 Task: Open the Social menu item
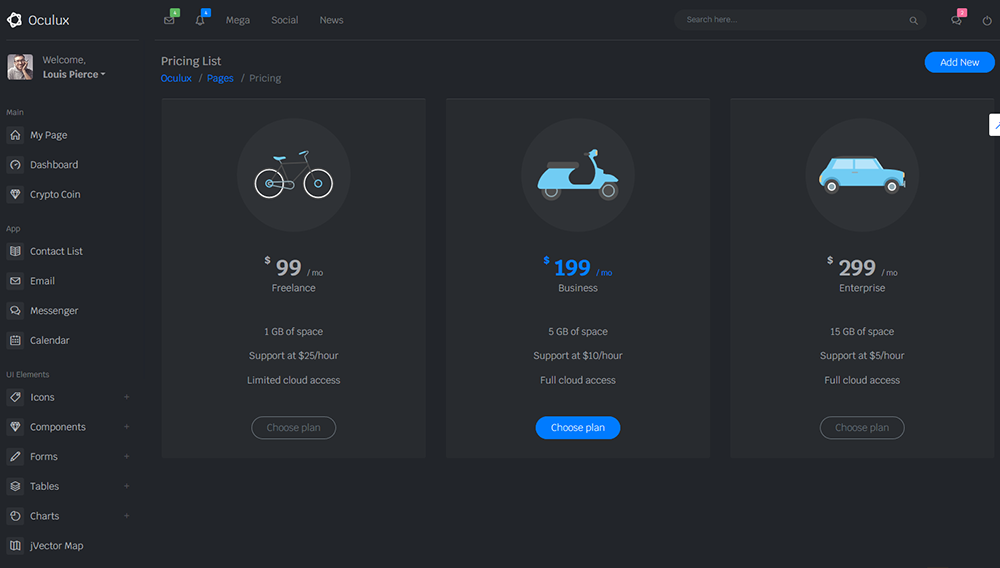(285, 20)
